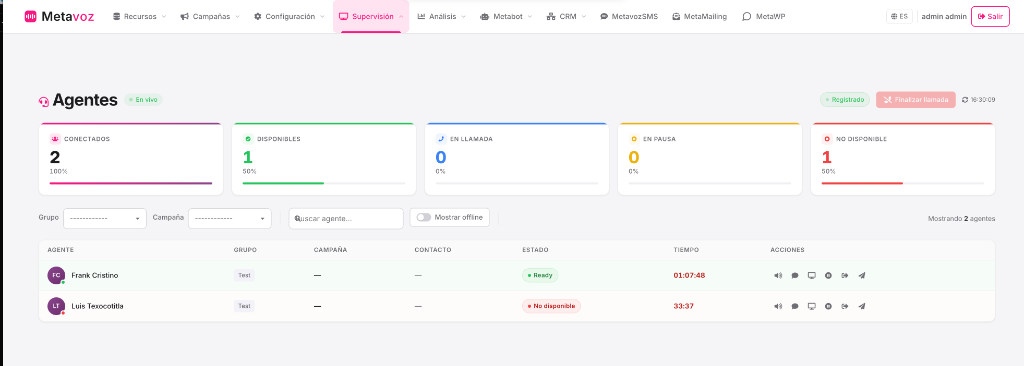Click the En vivo badge

click(x=143, y=100)
